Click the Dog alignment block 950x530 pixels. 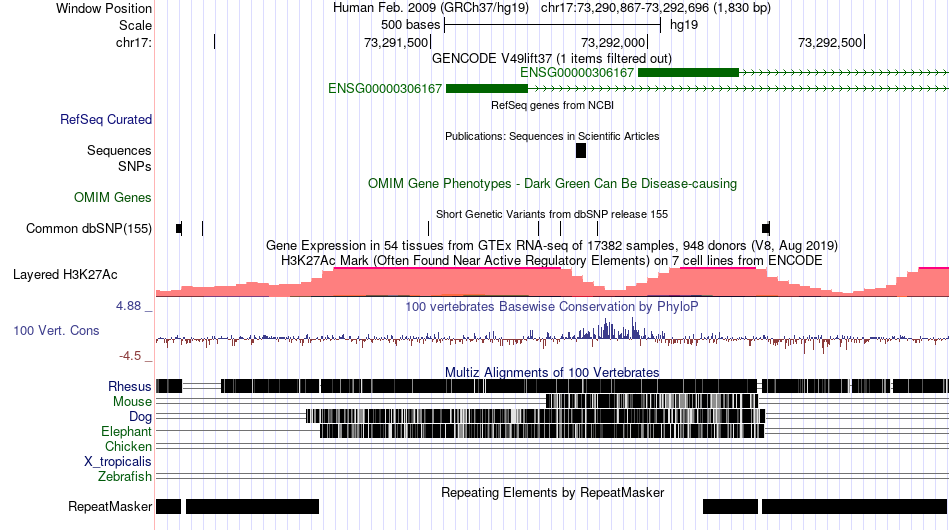point(536,416)
